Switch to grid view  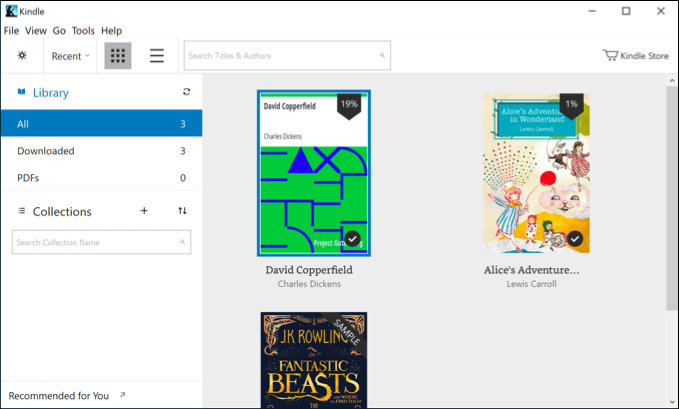[118, 56]
